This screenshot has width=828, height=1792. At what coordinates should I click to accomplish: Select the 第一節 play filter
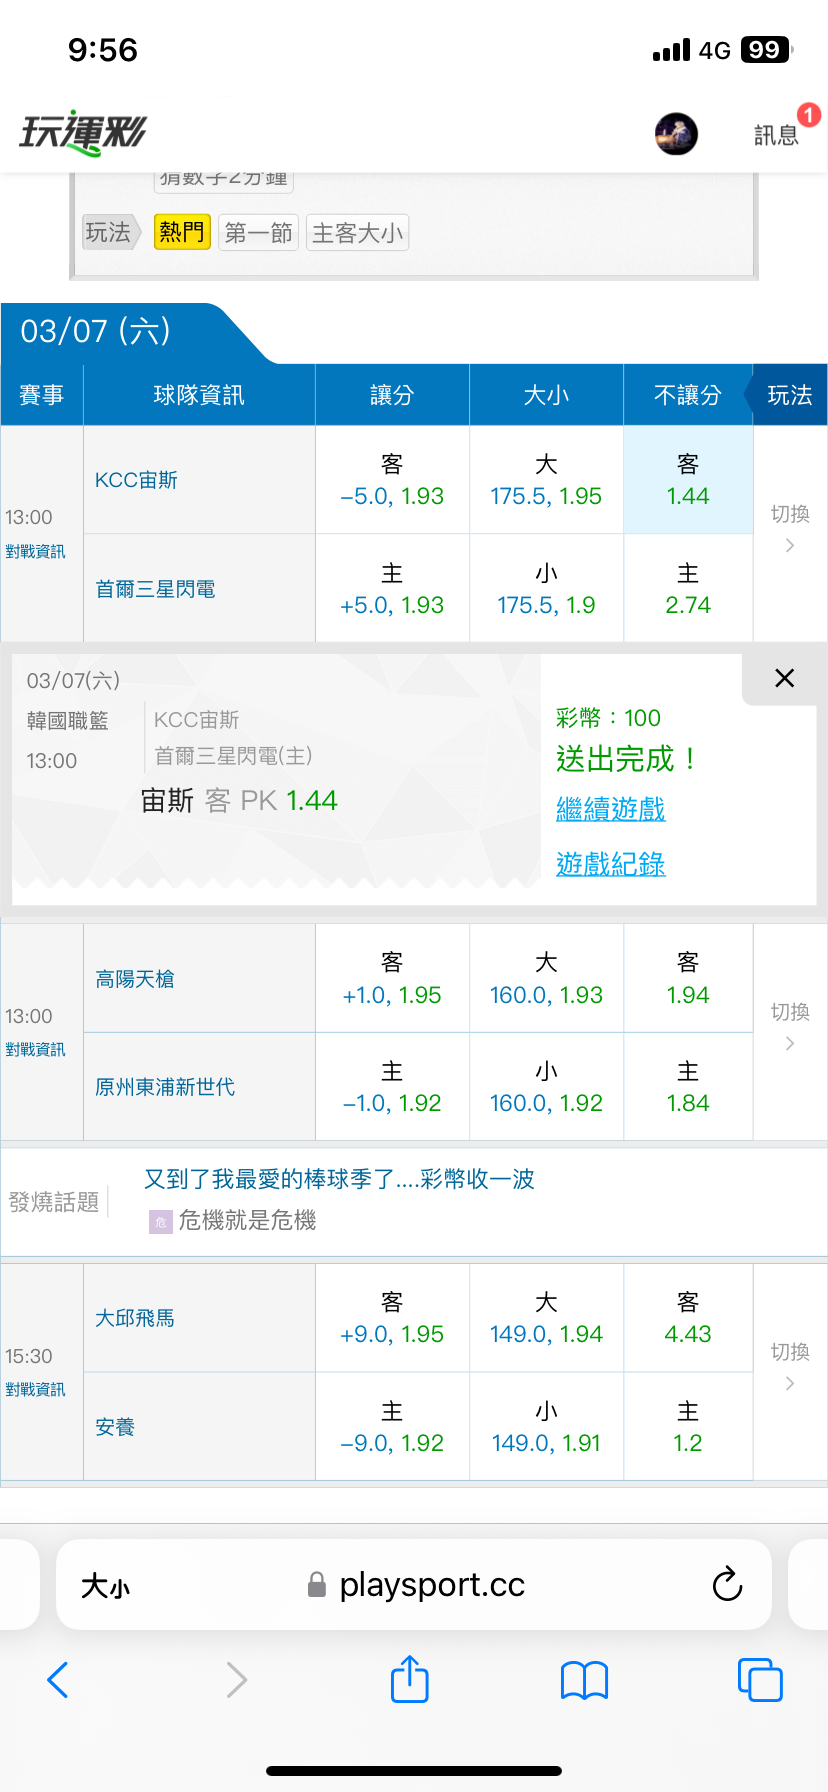[x=258, y=233]
